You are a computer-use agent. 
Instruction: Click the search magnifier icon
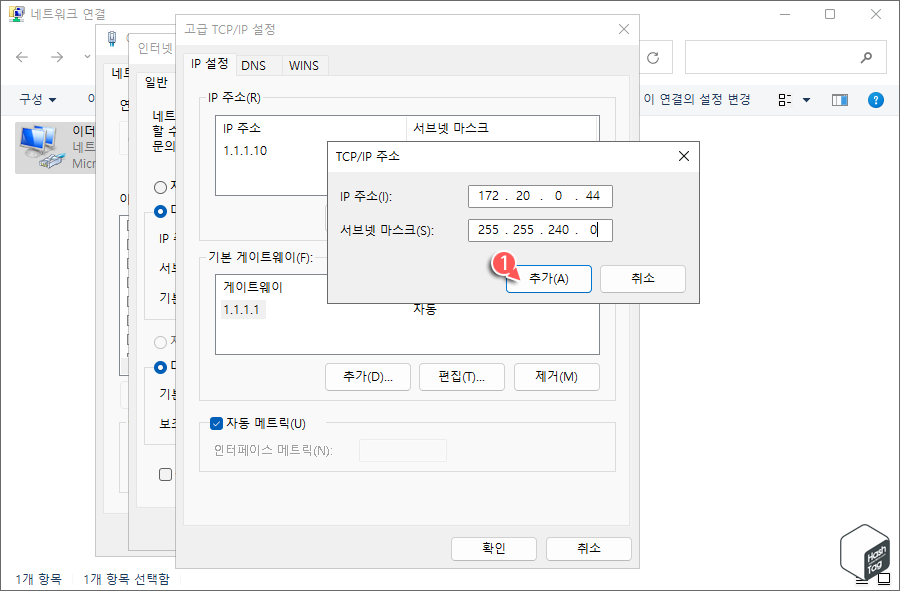[x=864, y=56]
